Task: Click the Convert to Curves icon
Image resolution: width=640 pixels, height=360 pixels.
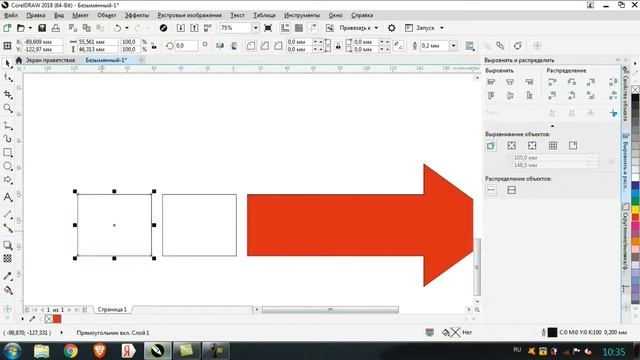Action: [518, 46]
